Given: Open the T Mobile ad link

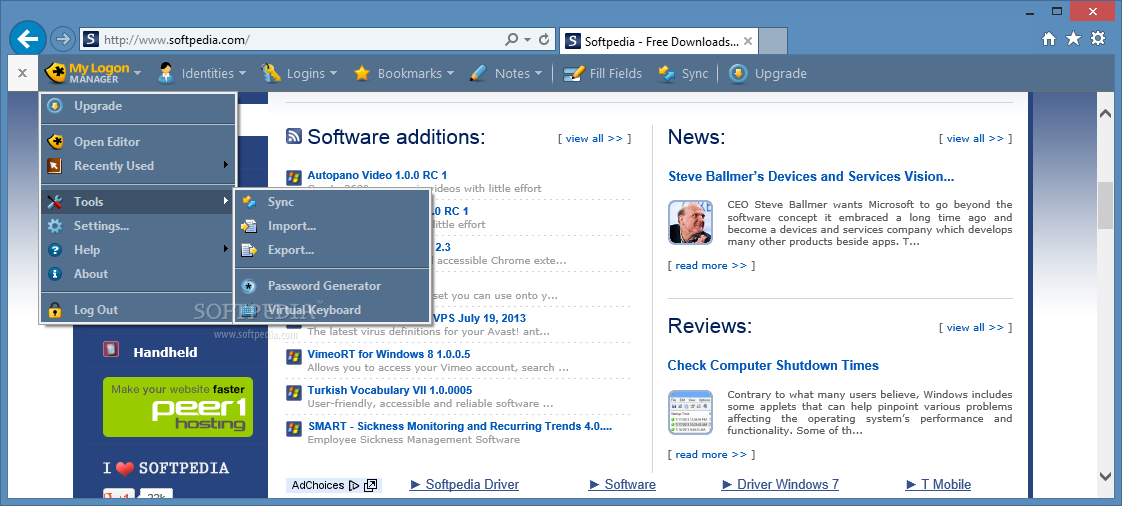Looking at the screenshot, I should point(938,485).
